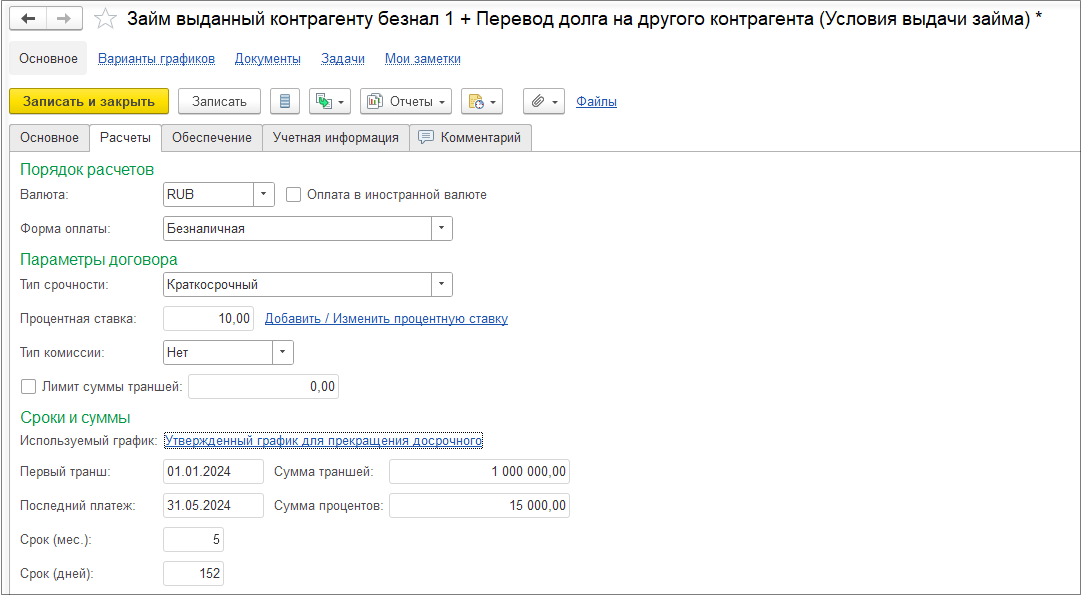
Task: Expand the Тип срочности dropdown
Action: tap(442, 284)
